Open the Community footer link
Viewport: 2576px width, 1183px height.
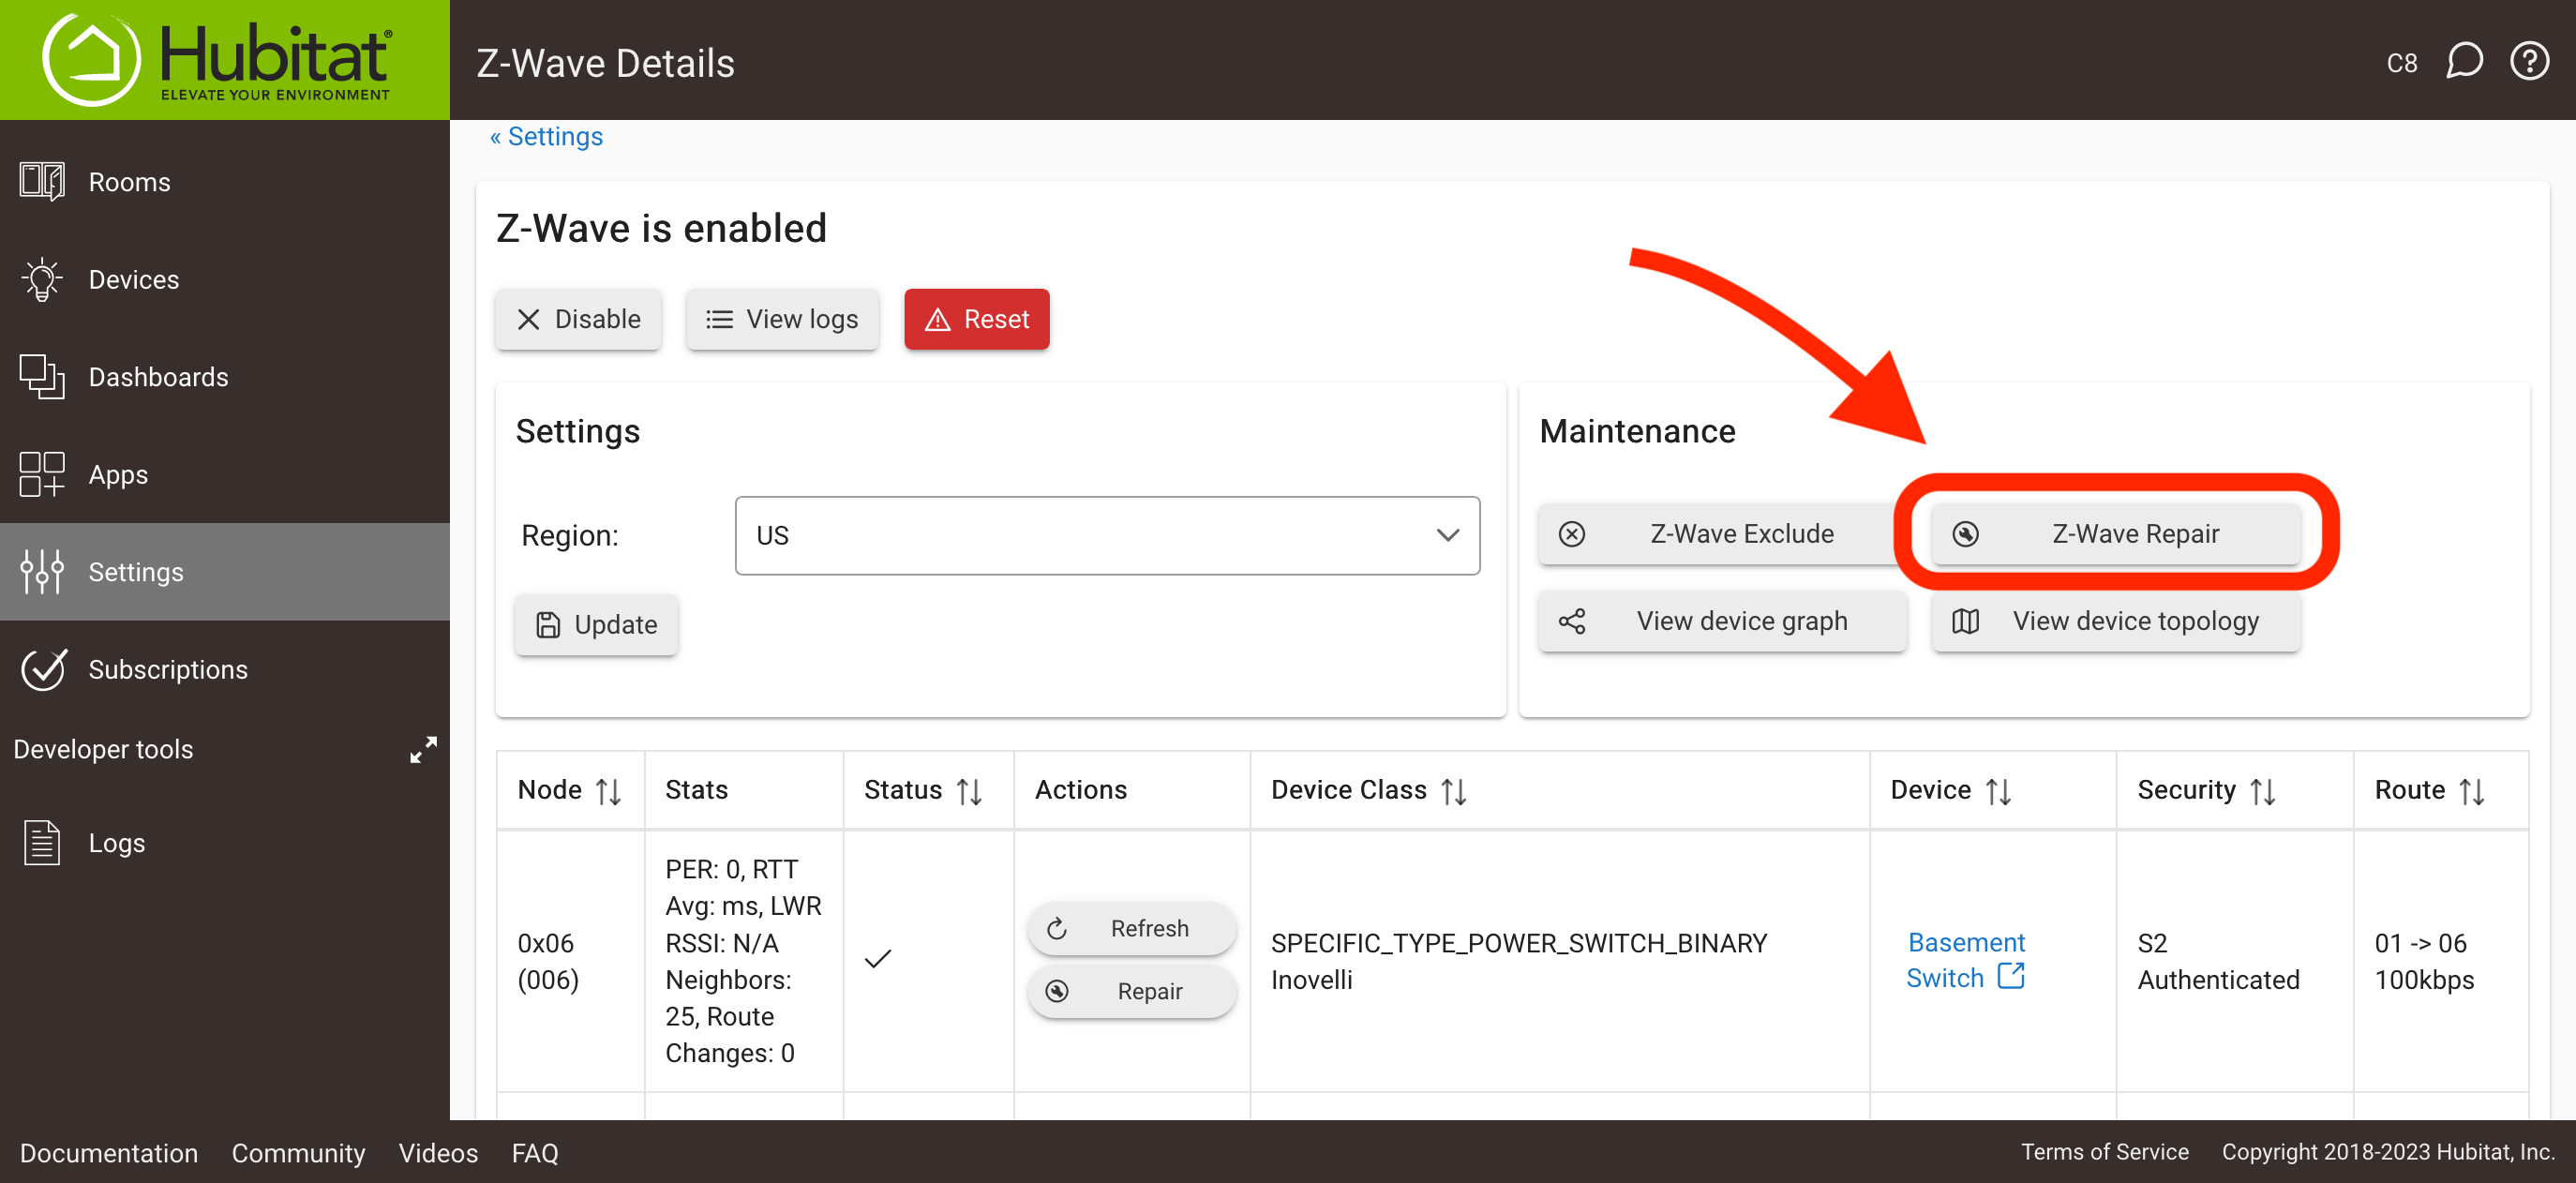(298, 1153)
